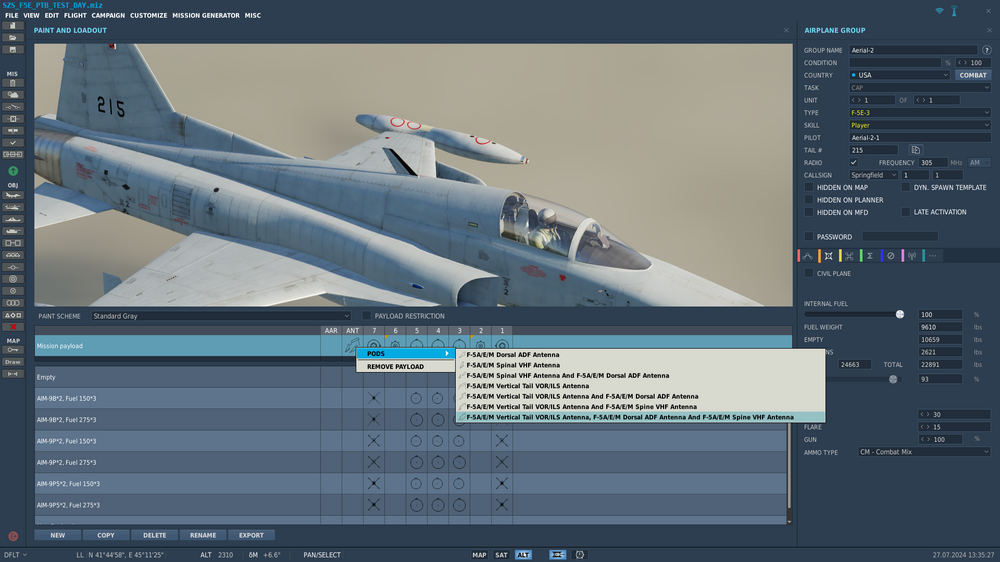This screenshot has height=562, width=1000.
Task: Select the ship group placement tool
Action: click(12, 219)
